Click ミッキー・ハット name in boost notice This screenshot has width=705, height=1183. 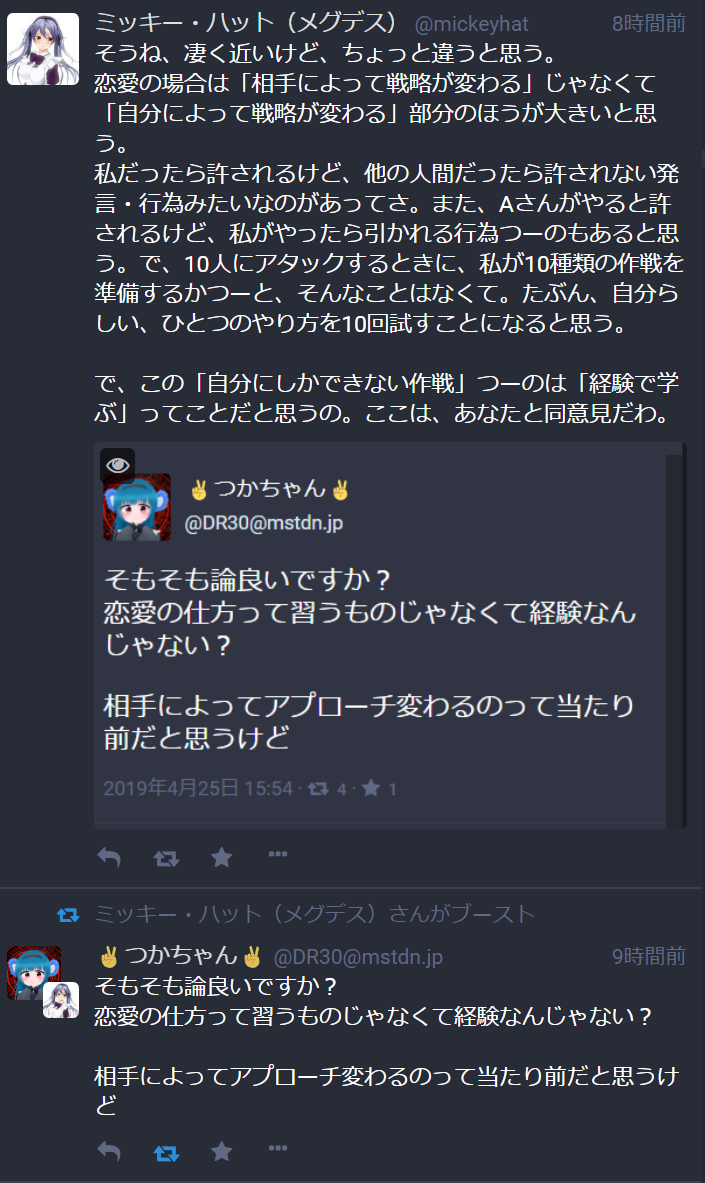click(241, 914)
